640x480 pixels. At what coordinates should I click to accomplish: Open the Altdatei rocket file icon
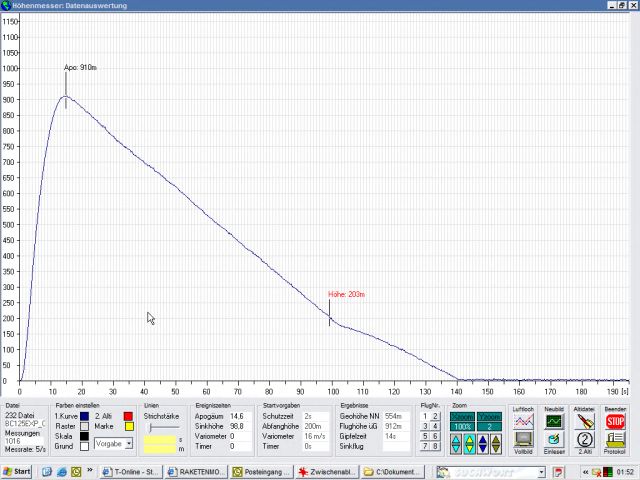(x=585, y=422)
